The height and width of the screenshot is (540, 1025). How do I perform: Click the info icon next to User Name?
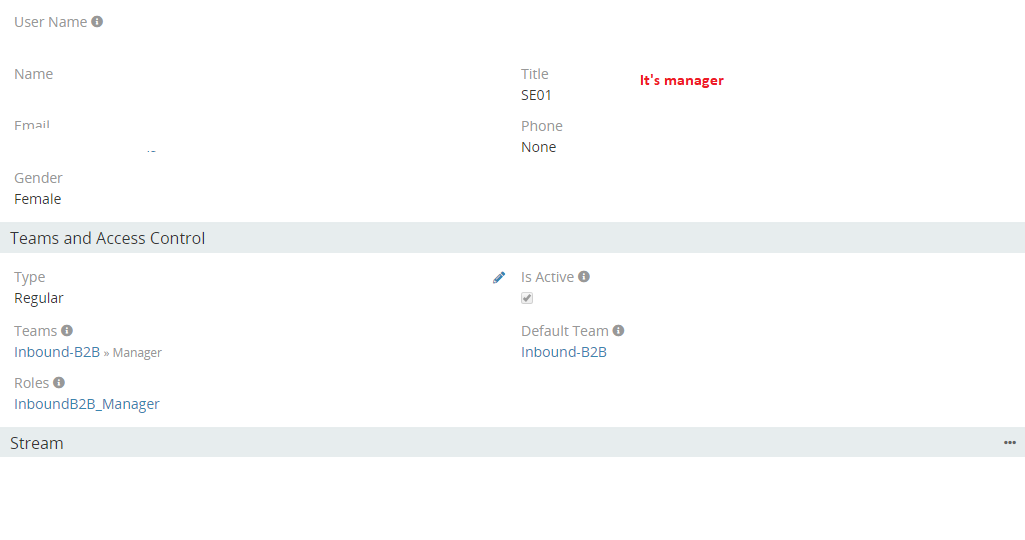click(97, 22)
